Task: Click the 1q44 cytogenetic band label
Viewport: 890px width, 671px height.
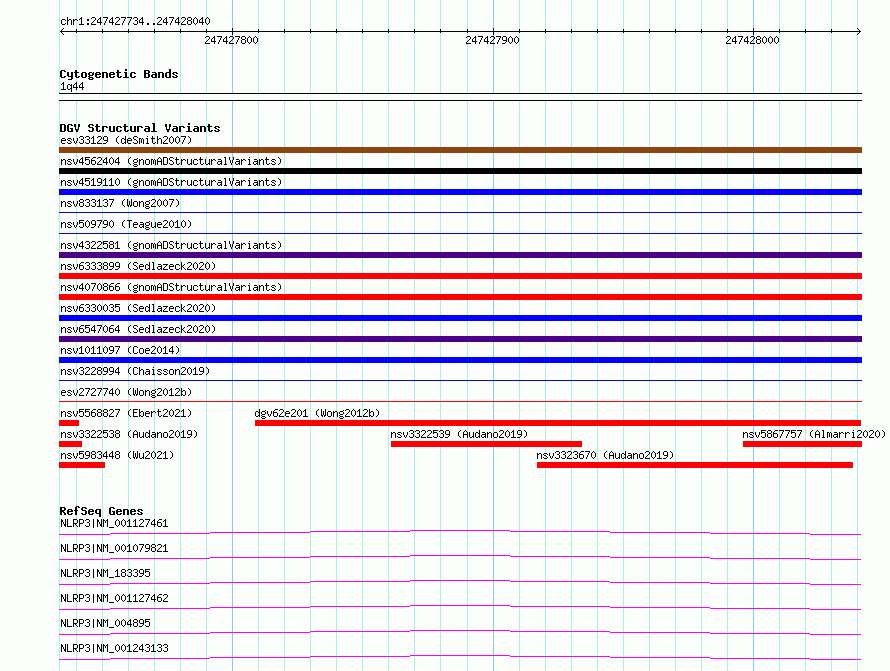Action: (x=72, y=87)
